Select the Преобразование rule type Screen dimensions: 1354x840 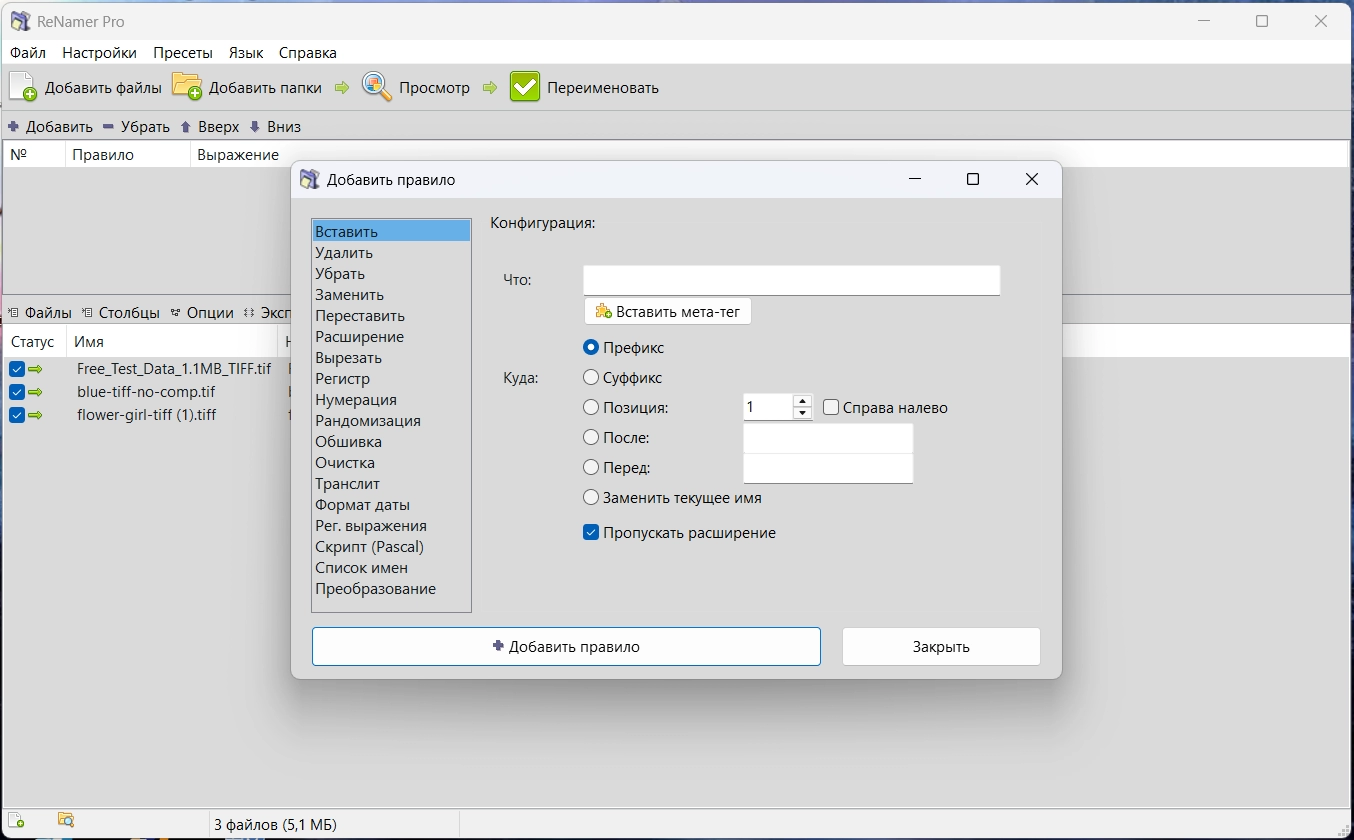click(391, 589)
